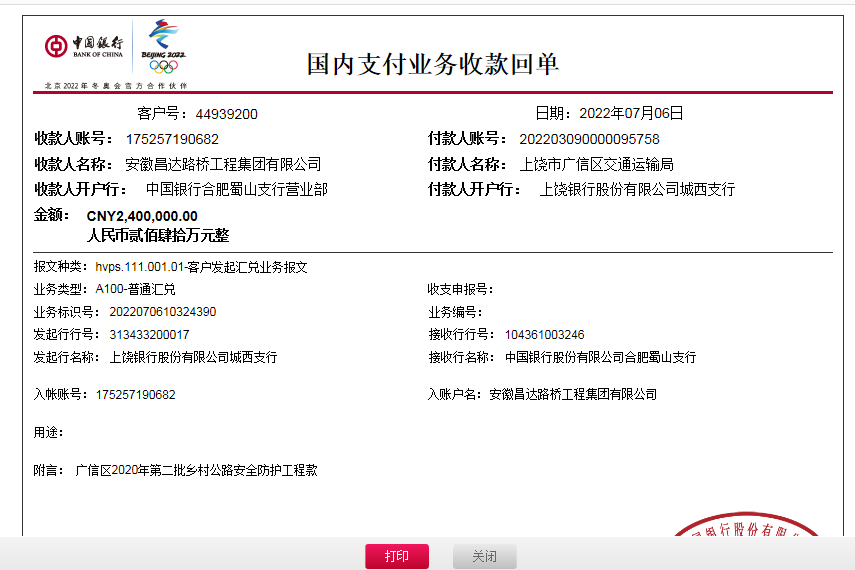Viewport: 855px width, 570px height.
Task: Select the amount in words 人民币贰佰肆拾万元整
Action: (158, 236)
